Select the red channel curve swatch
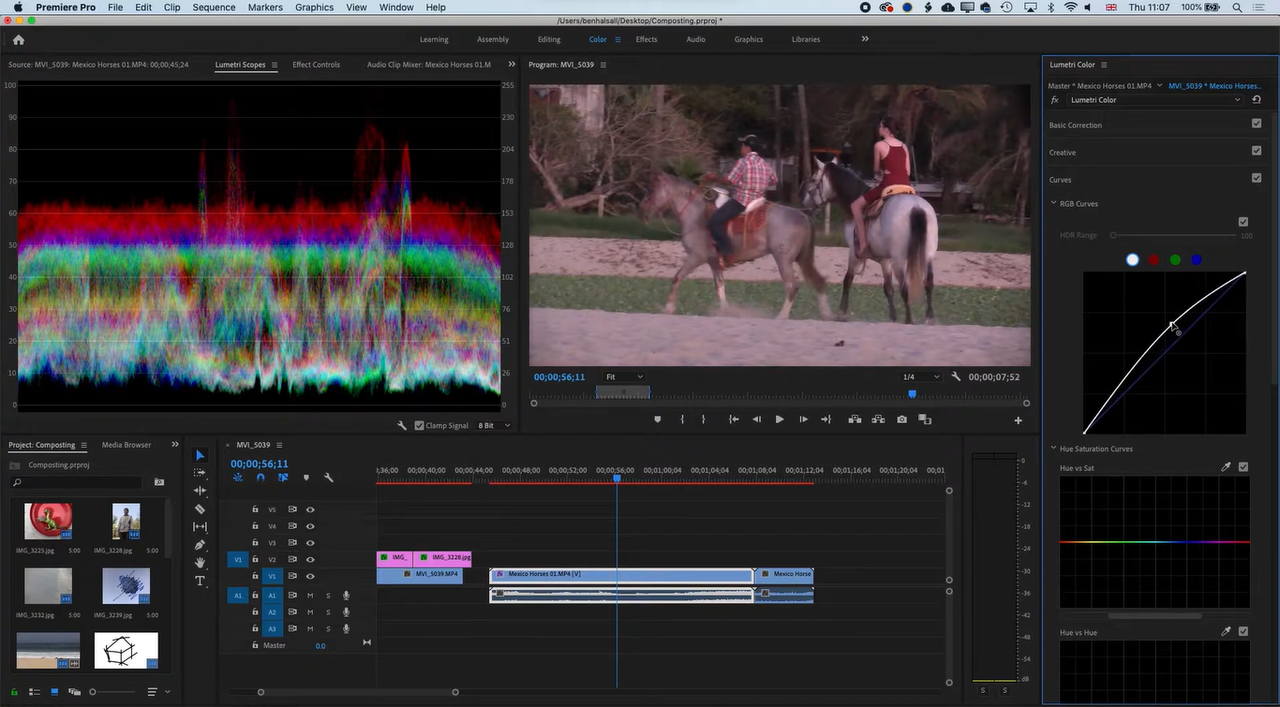The height and width of the screenshot is (707, 1280). pyautogui.click(x=1154, y=260)
